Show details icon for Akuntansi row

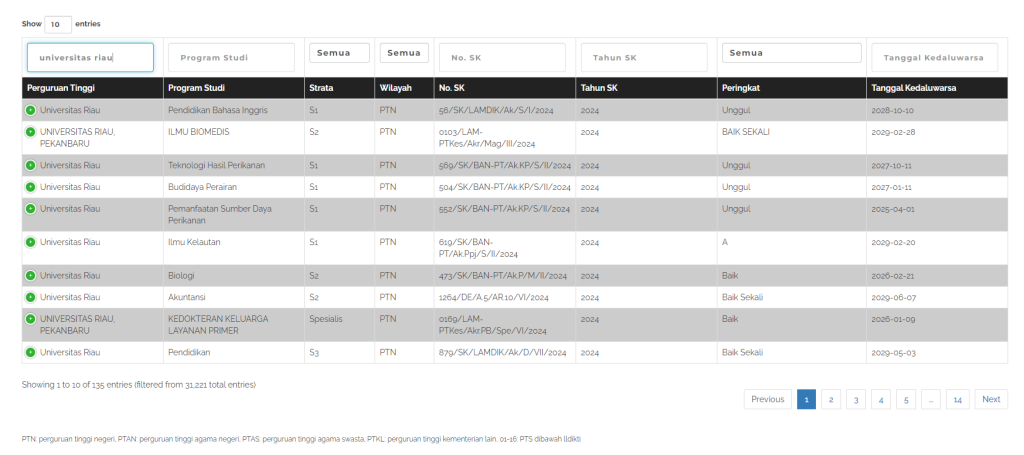click(x=30, y=297)
